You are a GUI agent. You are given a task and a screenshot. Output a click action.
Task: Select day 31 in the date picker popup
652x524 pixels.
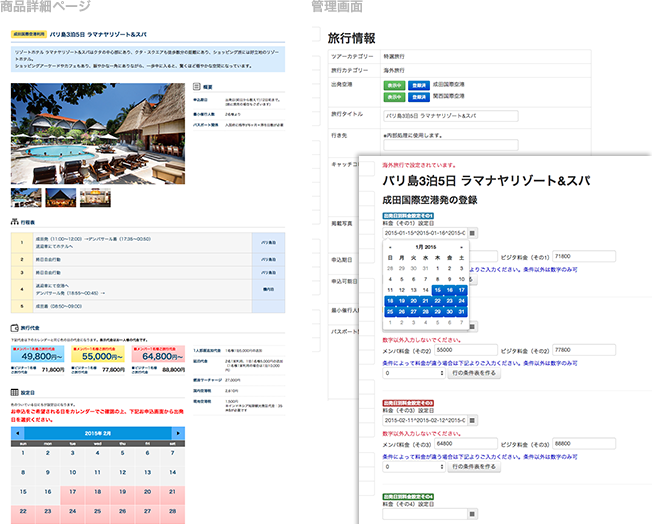click(x=462, y=311)
